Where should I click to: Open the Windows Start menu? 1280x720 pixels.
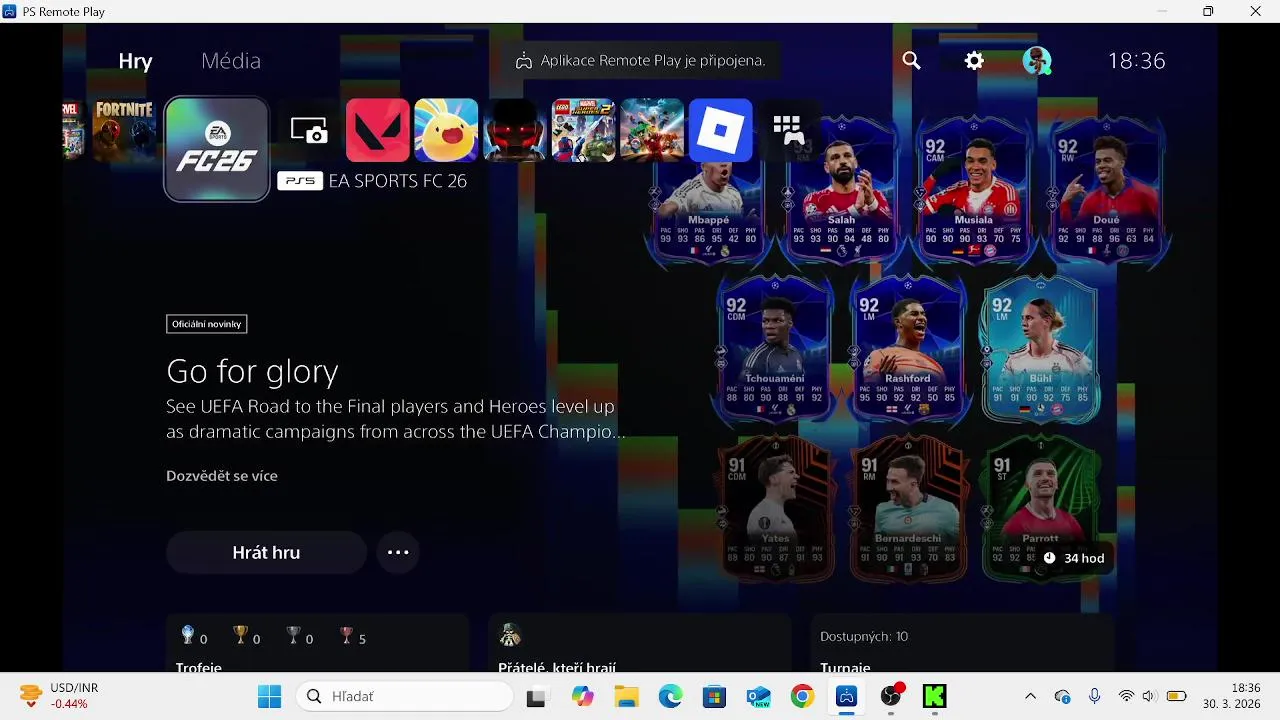pos(270,696)
